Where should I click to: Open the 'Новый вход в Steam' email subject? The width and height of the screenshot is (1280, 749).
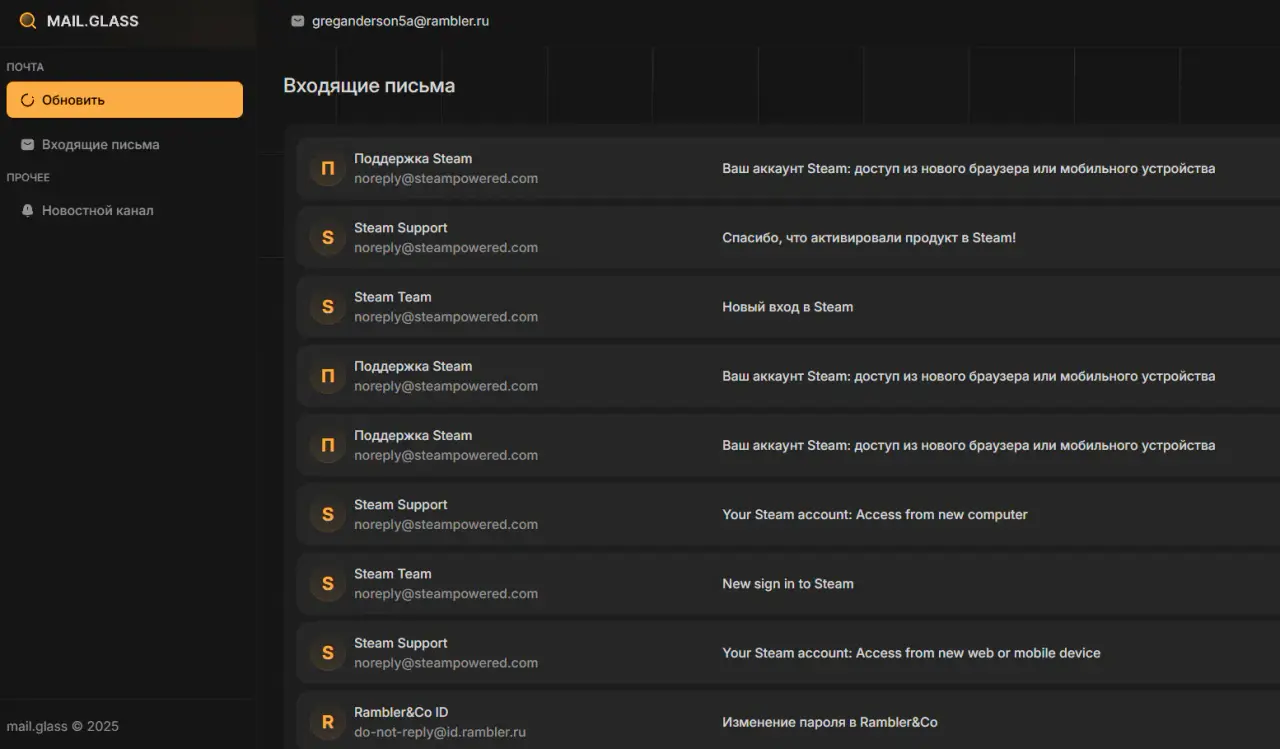(x=788, y=307)
